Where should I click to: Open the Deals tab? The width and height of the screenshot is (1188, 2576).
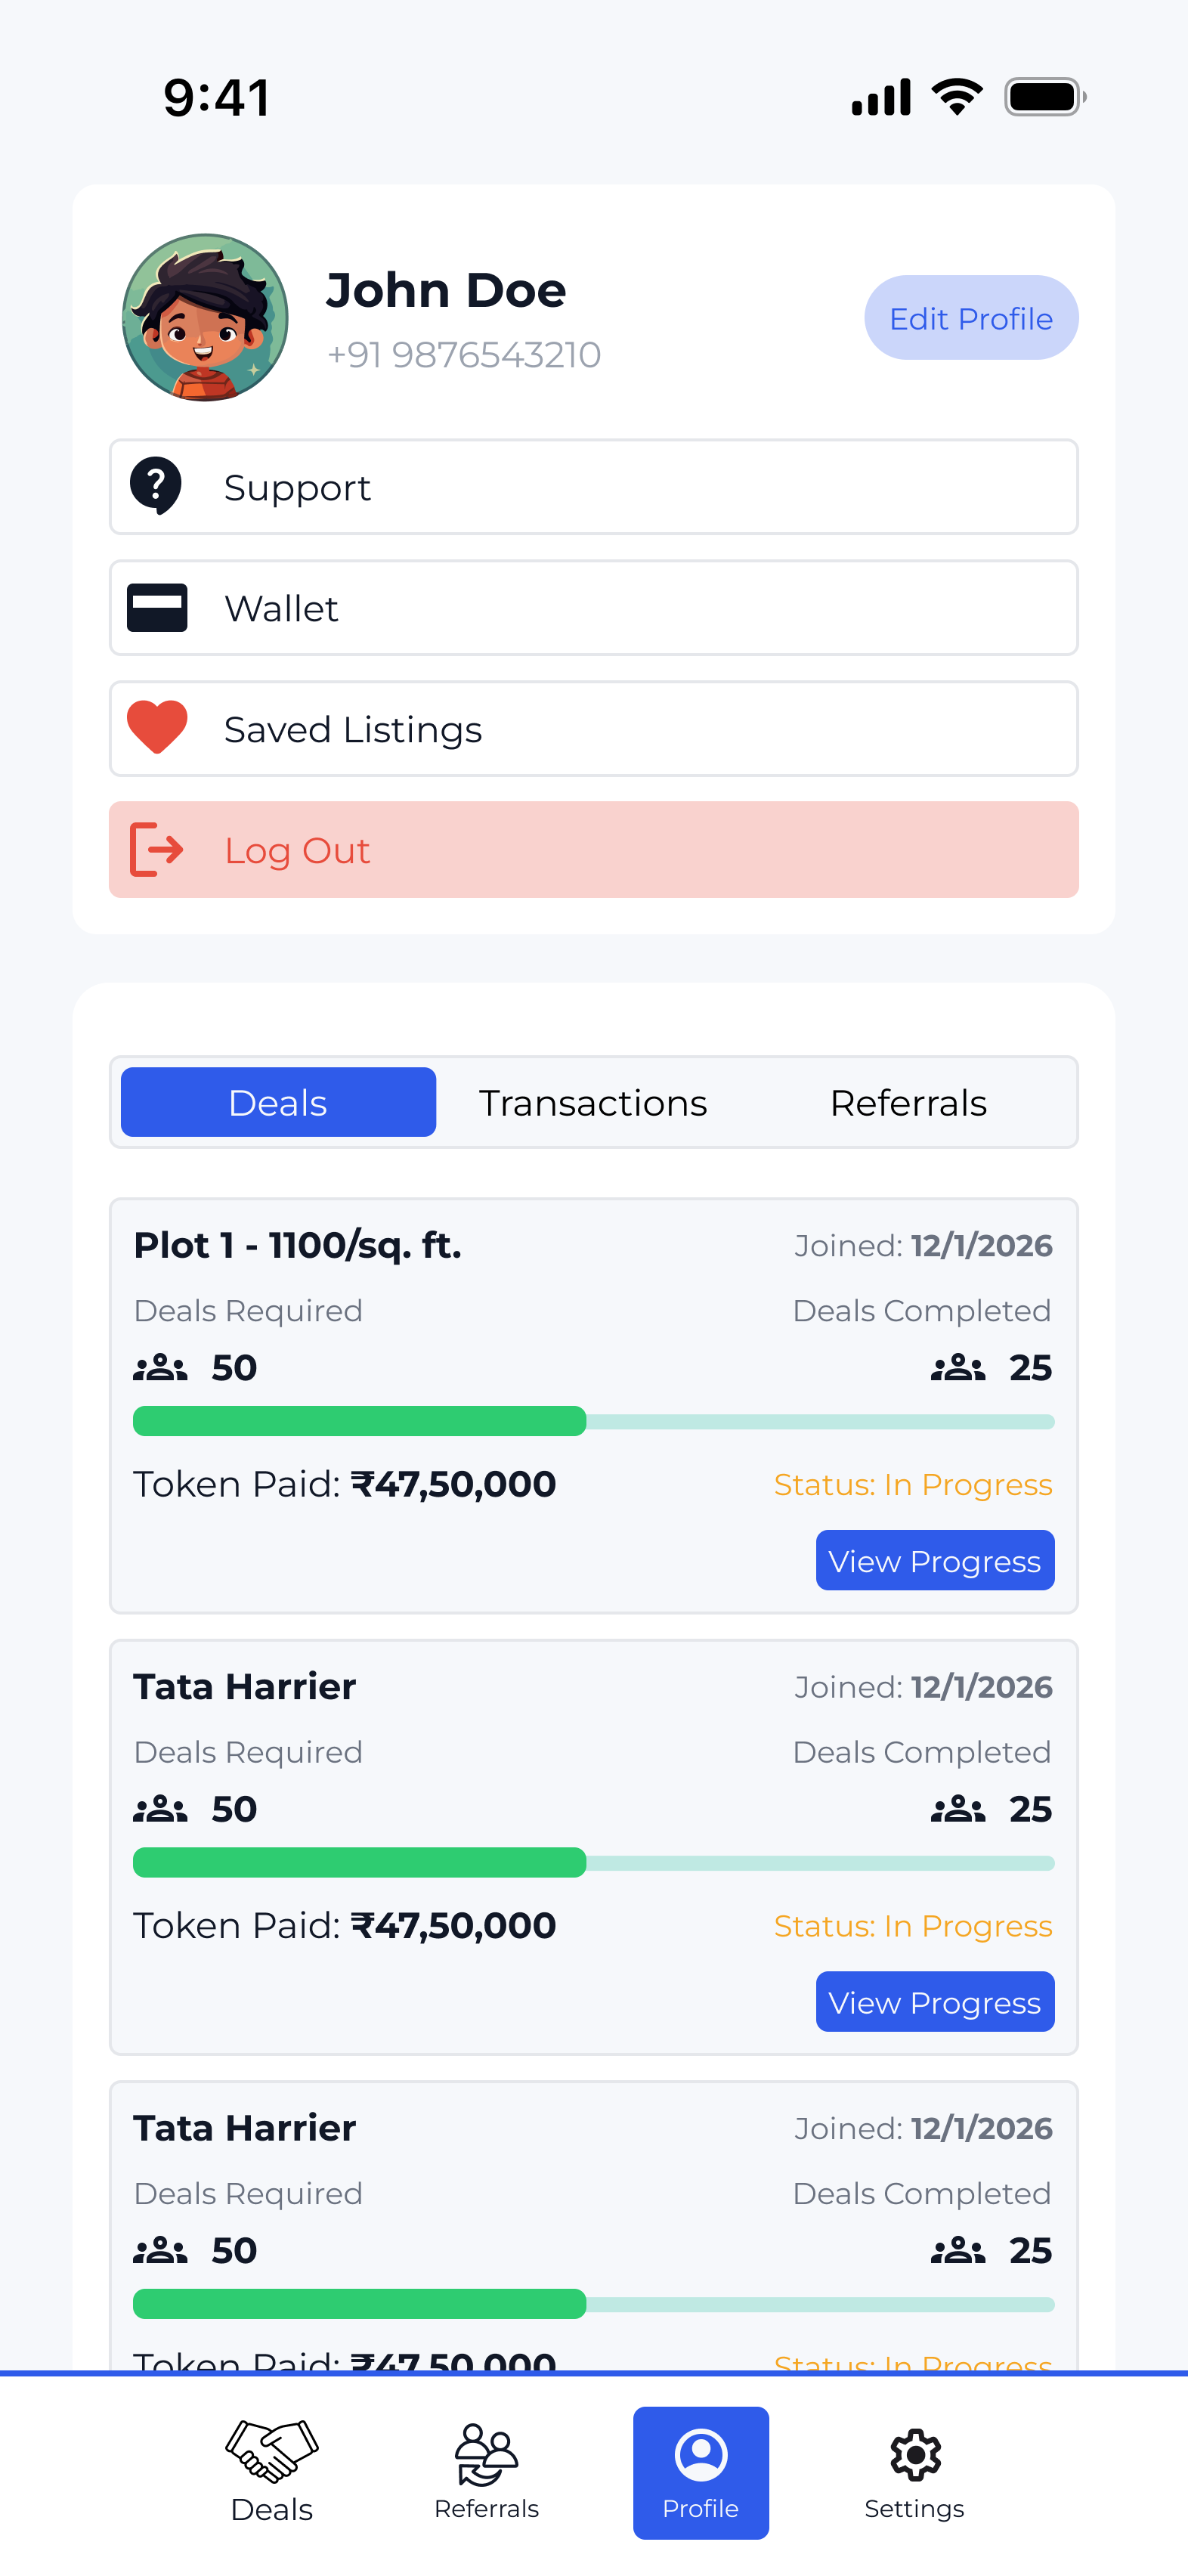(x=277, y=1102)
